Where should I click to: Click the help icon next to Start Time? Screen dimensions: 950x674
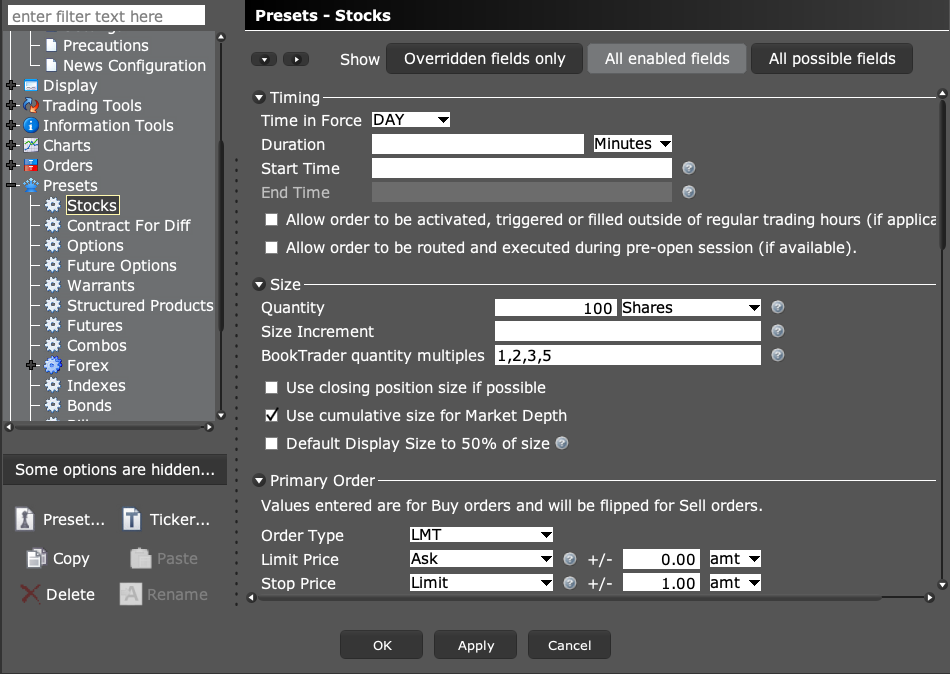(x=689, y=168)
